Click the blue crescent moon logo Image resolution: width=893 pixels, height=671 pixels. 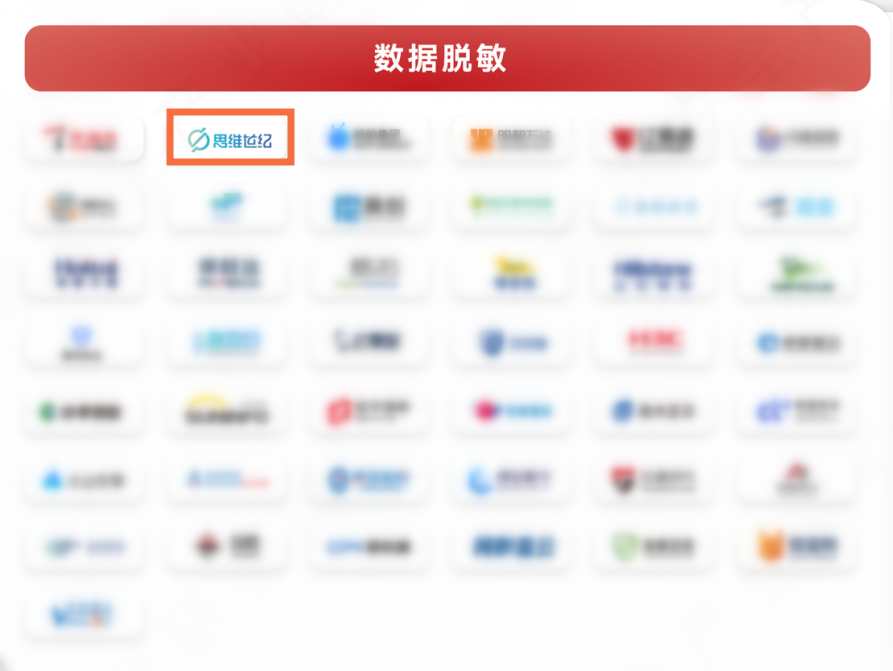(x=511, y=480)
